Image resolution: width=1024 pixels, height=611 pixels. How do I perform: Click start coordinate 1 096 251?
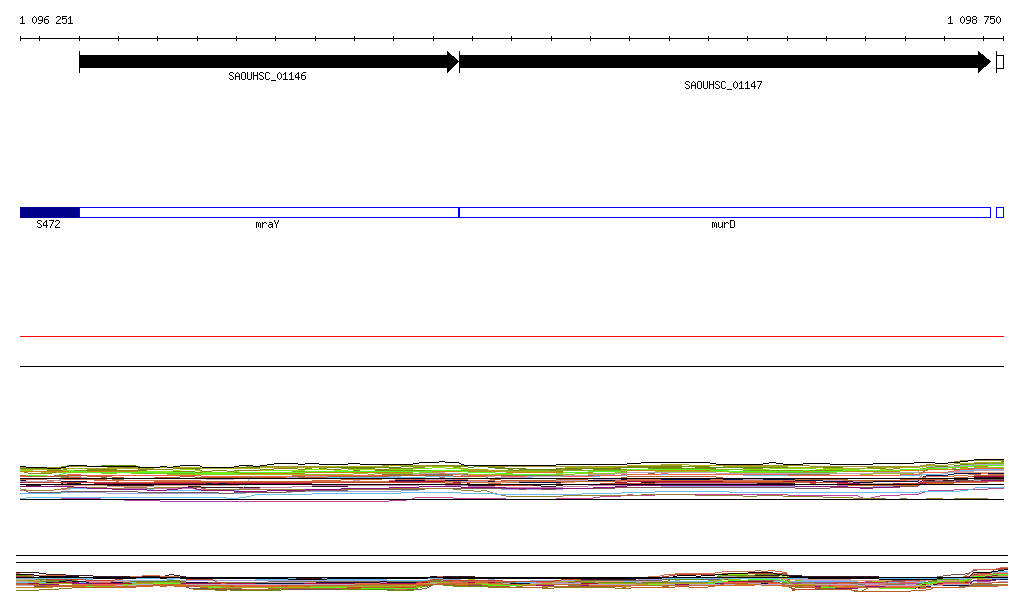(x=46, y=20)
